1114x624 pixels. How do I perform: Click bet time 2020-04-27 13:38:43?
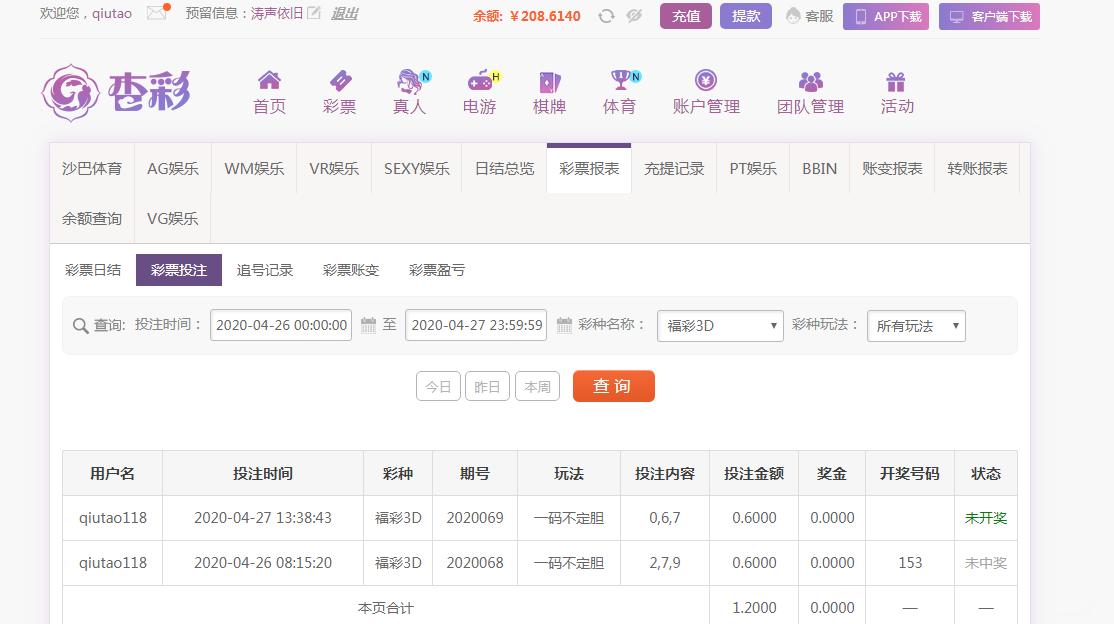click(x=263, y=518)
